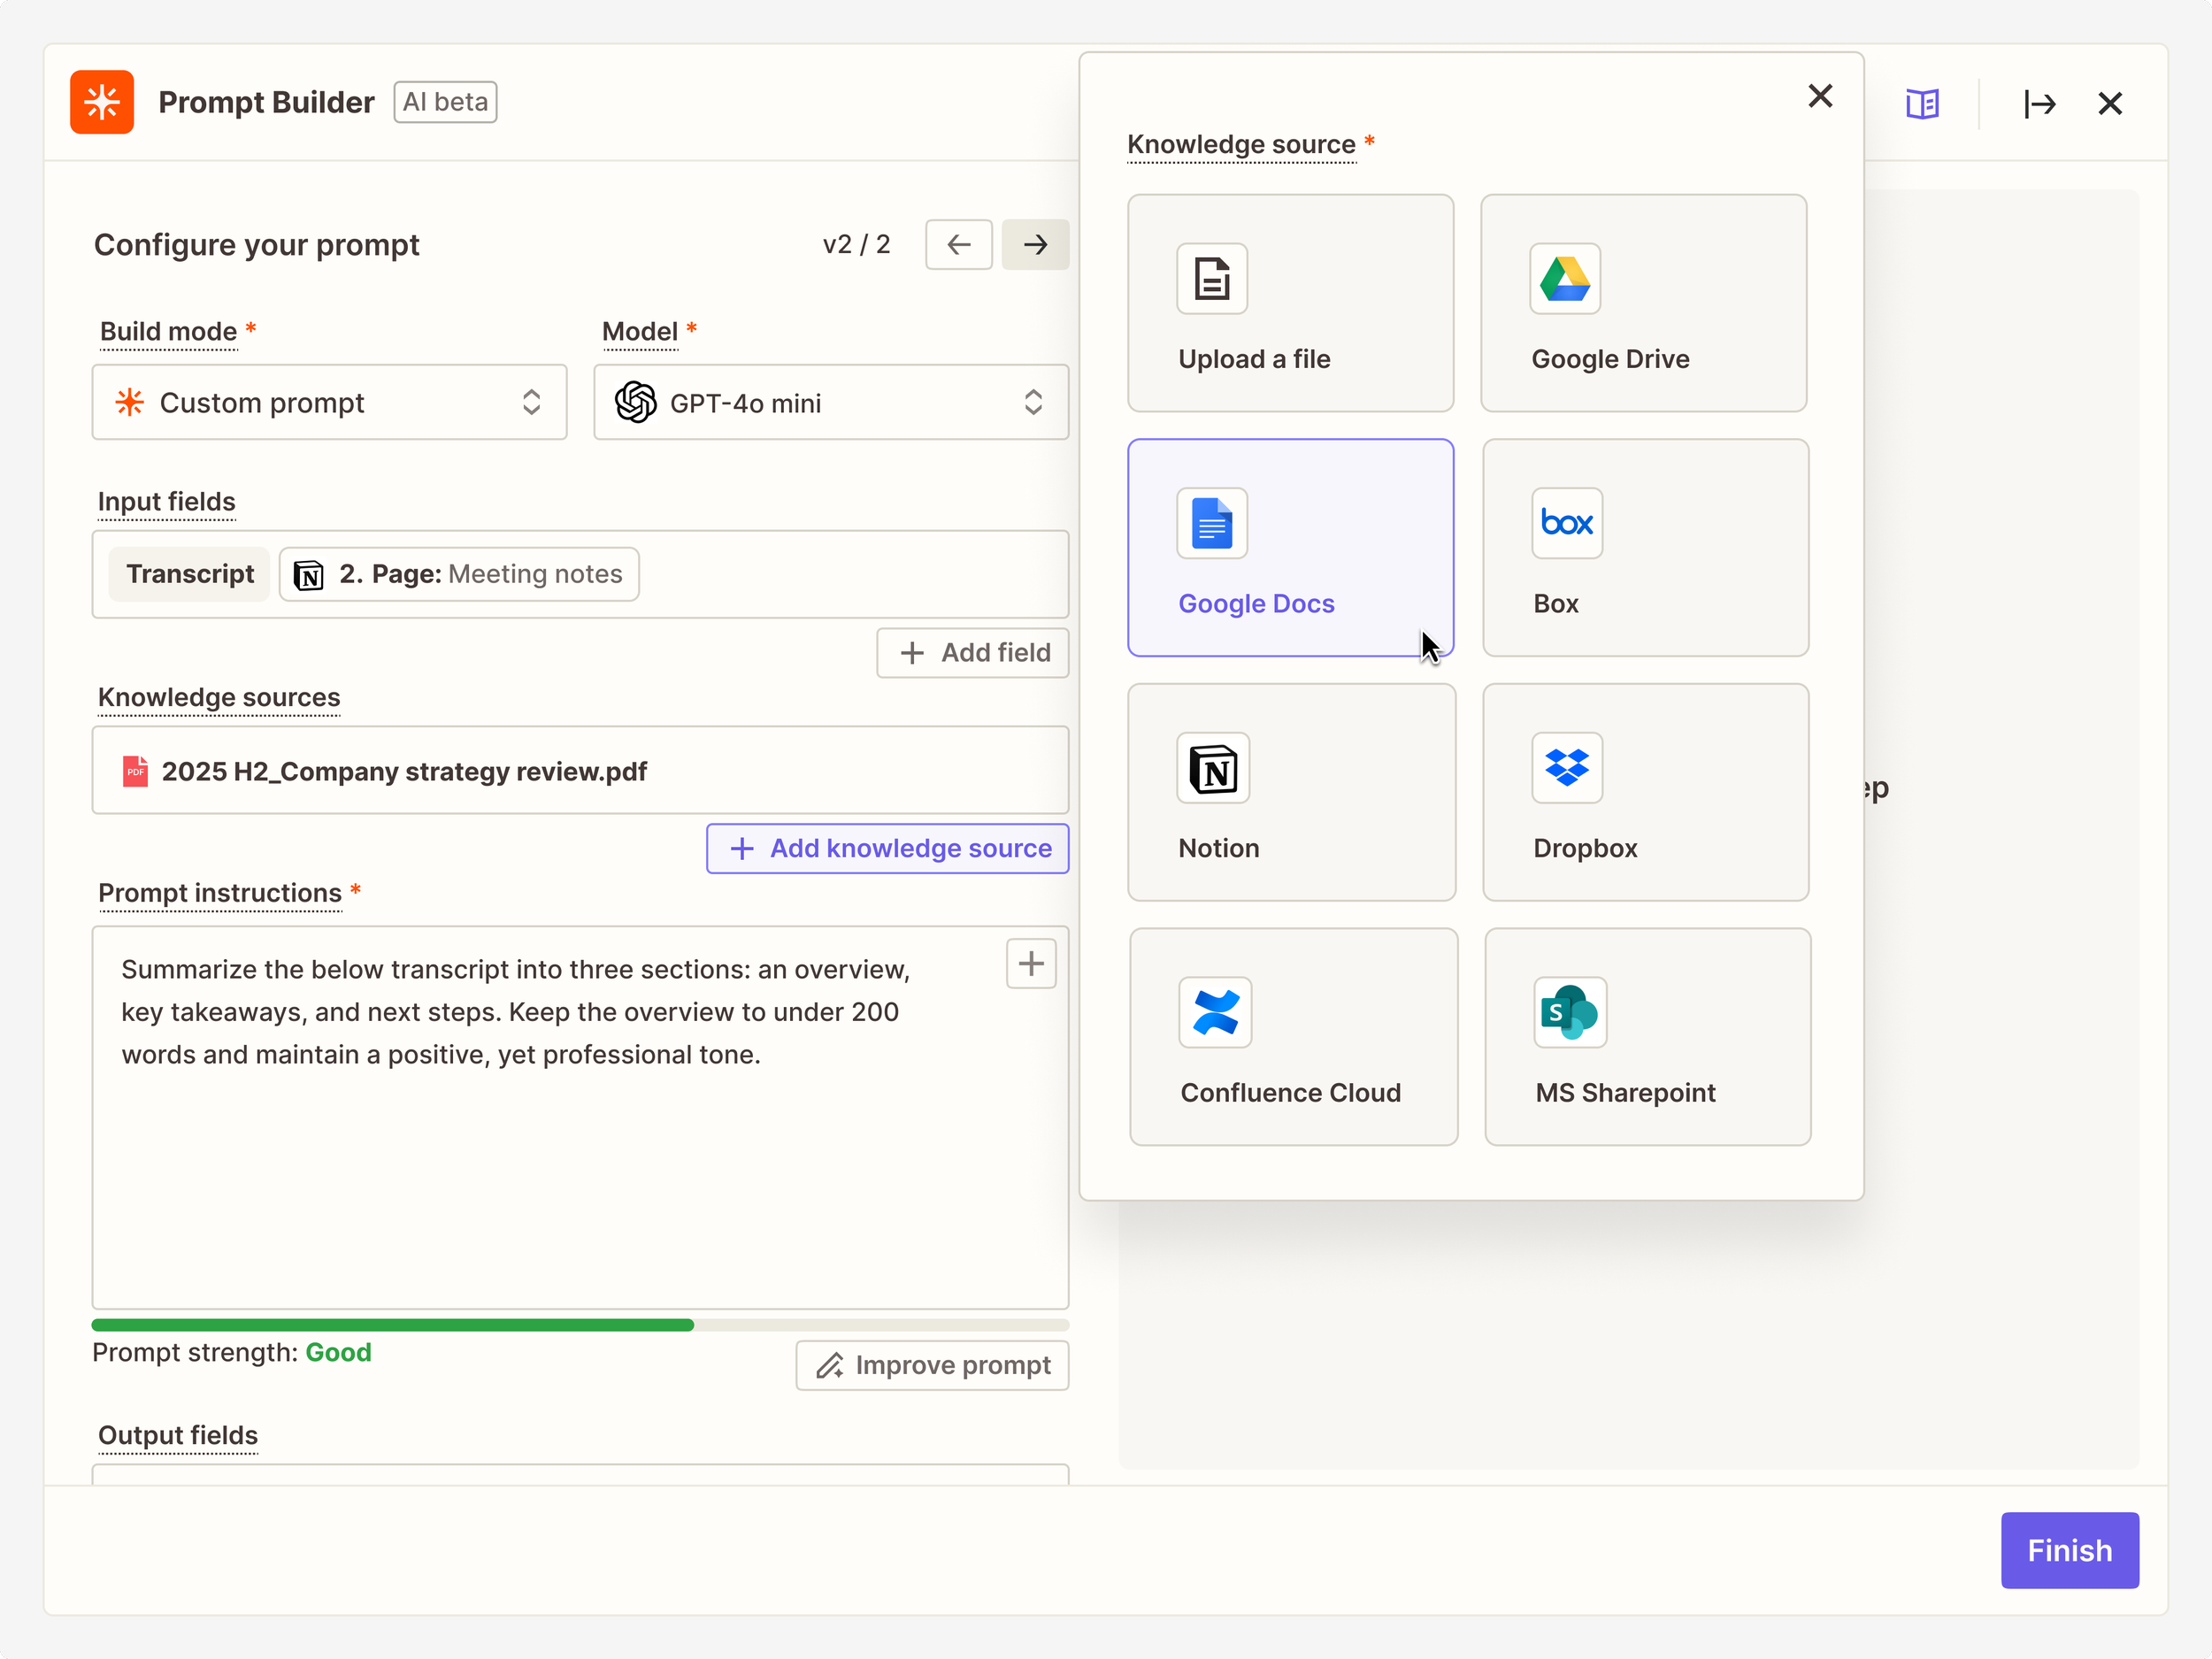Click the Finish button
Viewport: 2212px width, 1659px height.
click(2069, 1550)
